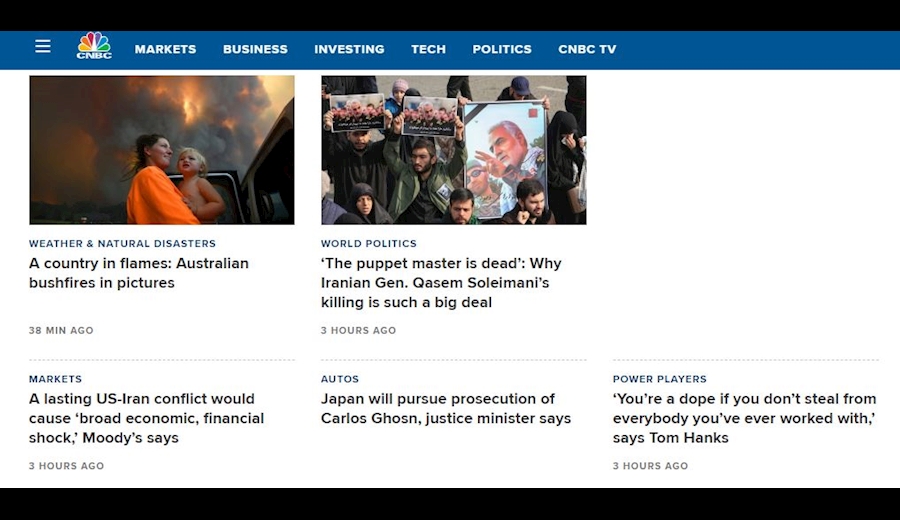Open 'The puppet master is dead' article
Viewport: 900px width, 520px height.
pyautogui.click(x=441, y=283)
